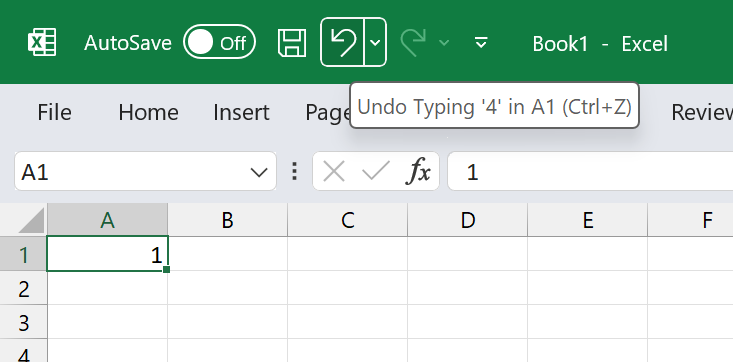Select column B header
Viewport: 733px width, 362px height.
(228, 220)
